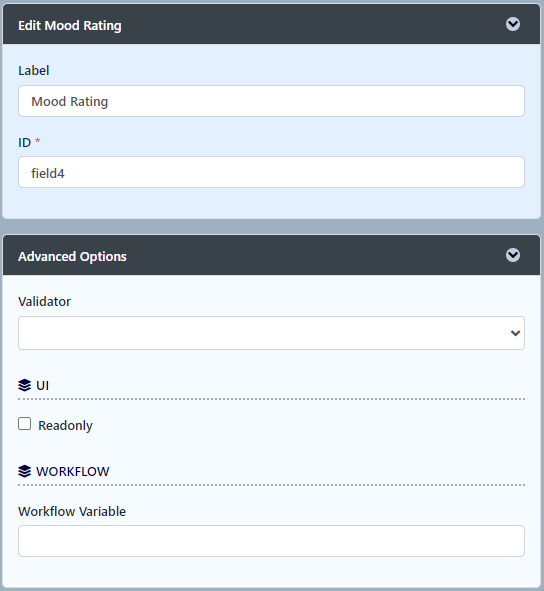
Task: Click the Validator field label
Action: 44,302
